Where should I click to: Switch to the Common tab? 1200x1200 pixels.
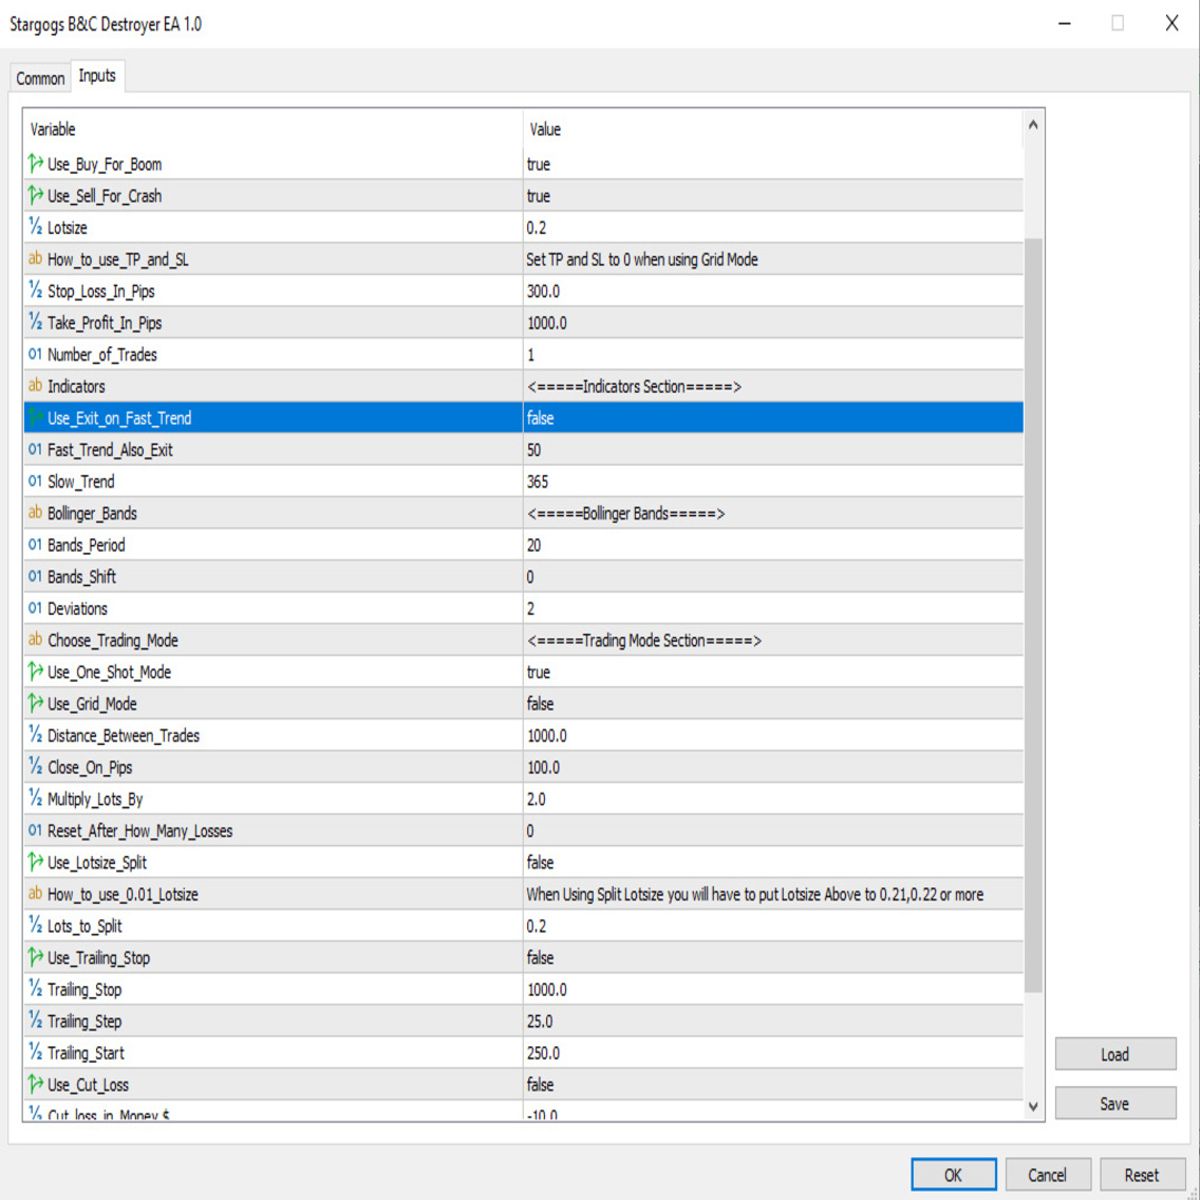coord(40,78)
